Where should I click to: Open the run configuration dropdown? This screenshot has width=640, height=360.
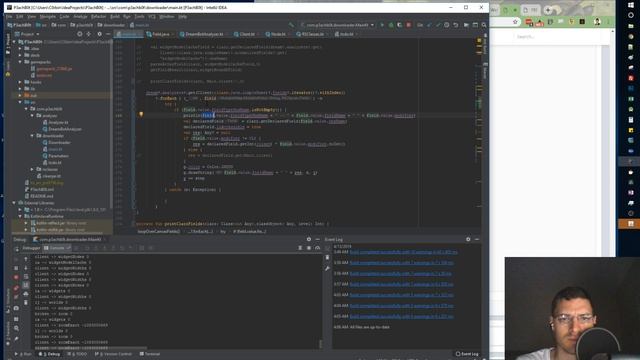338,25
